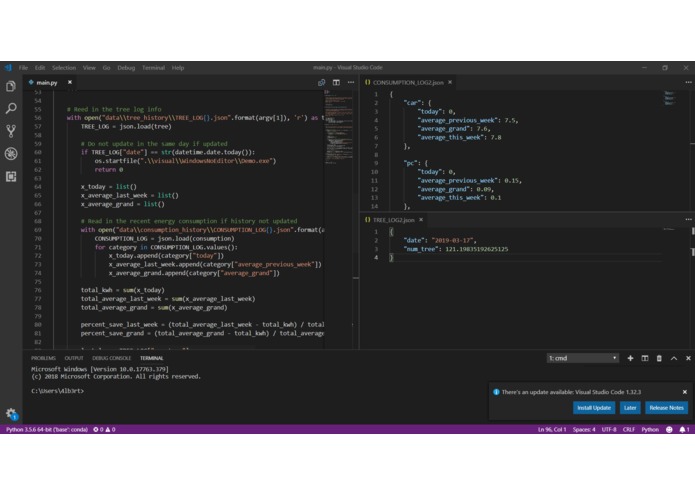
Task: Open the Explorer view in activity bar
Action: (x=11, y=86)
